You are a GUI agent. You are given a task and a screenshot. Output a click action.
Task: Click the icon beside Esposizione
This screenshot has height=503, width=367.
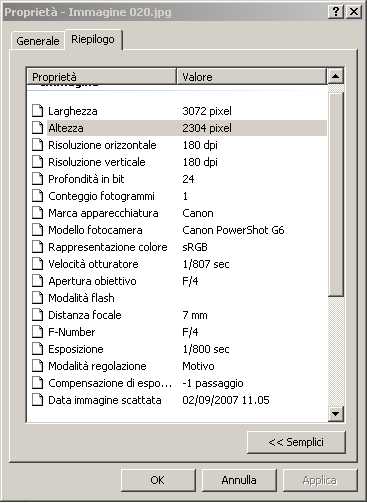coord(38,349)
